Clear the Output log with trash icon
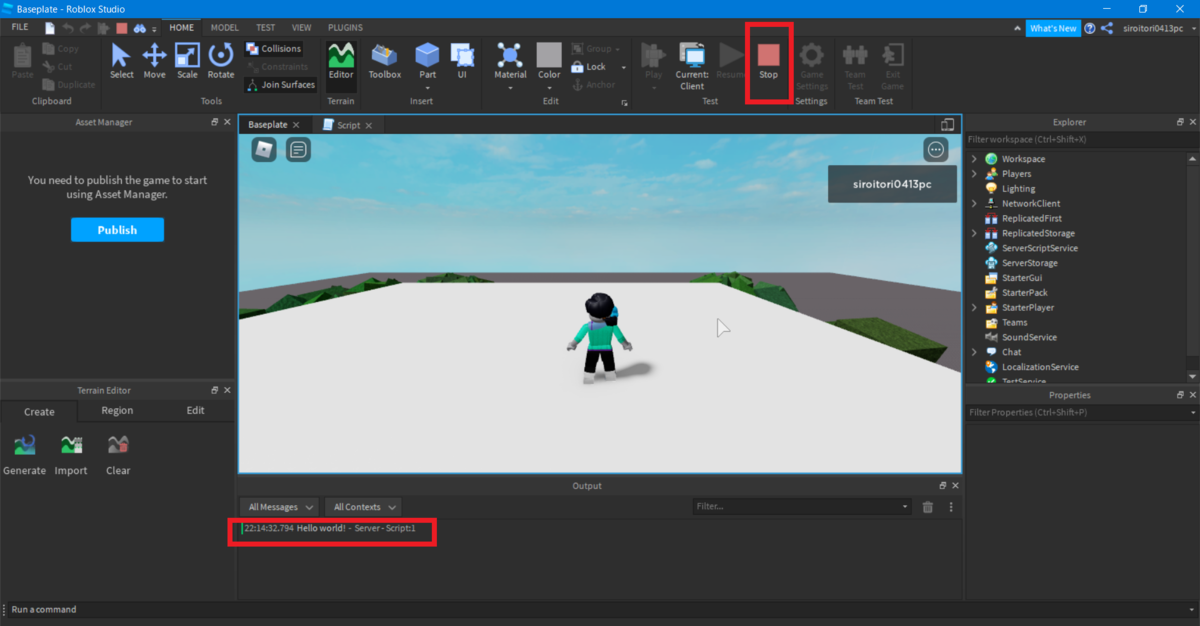 pyautogui.click(x=928, y=507)
